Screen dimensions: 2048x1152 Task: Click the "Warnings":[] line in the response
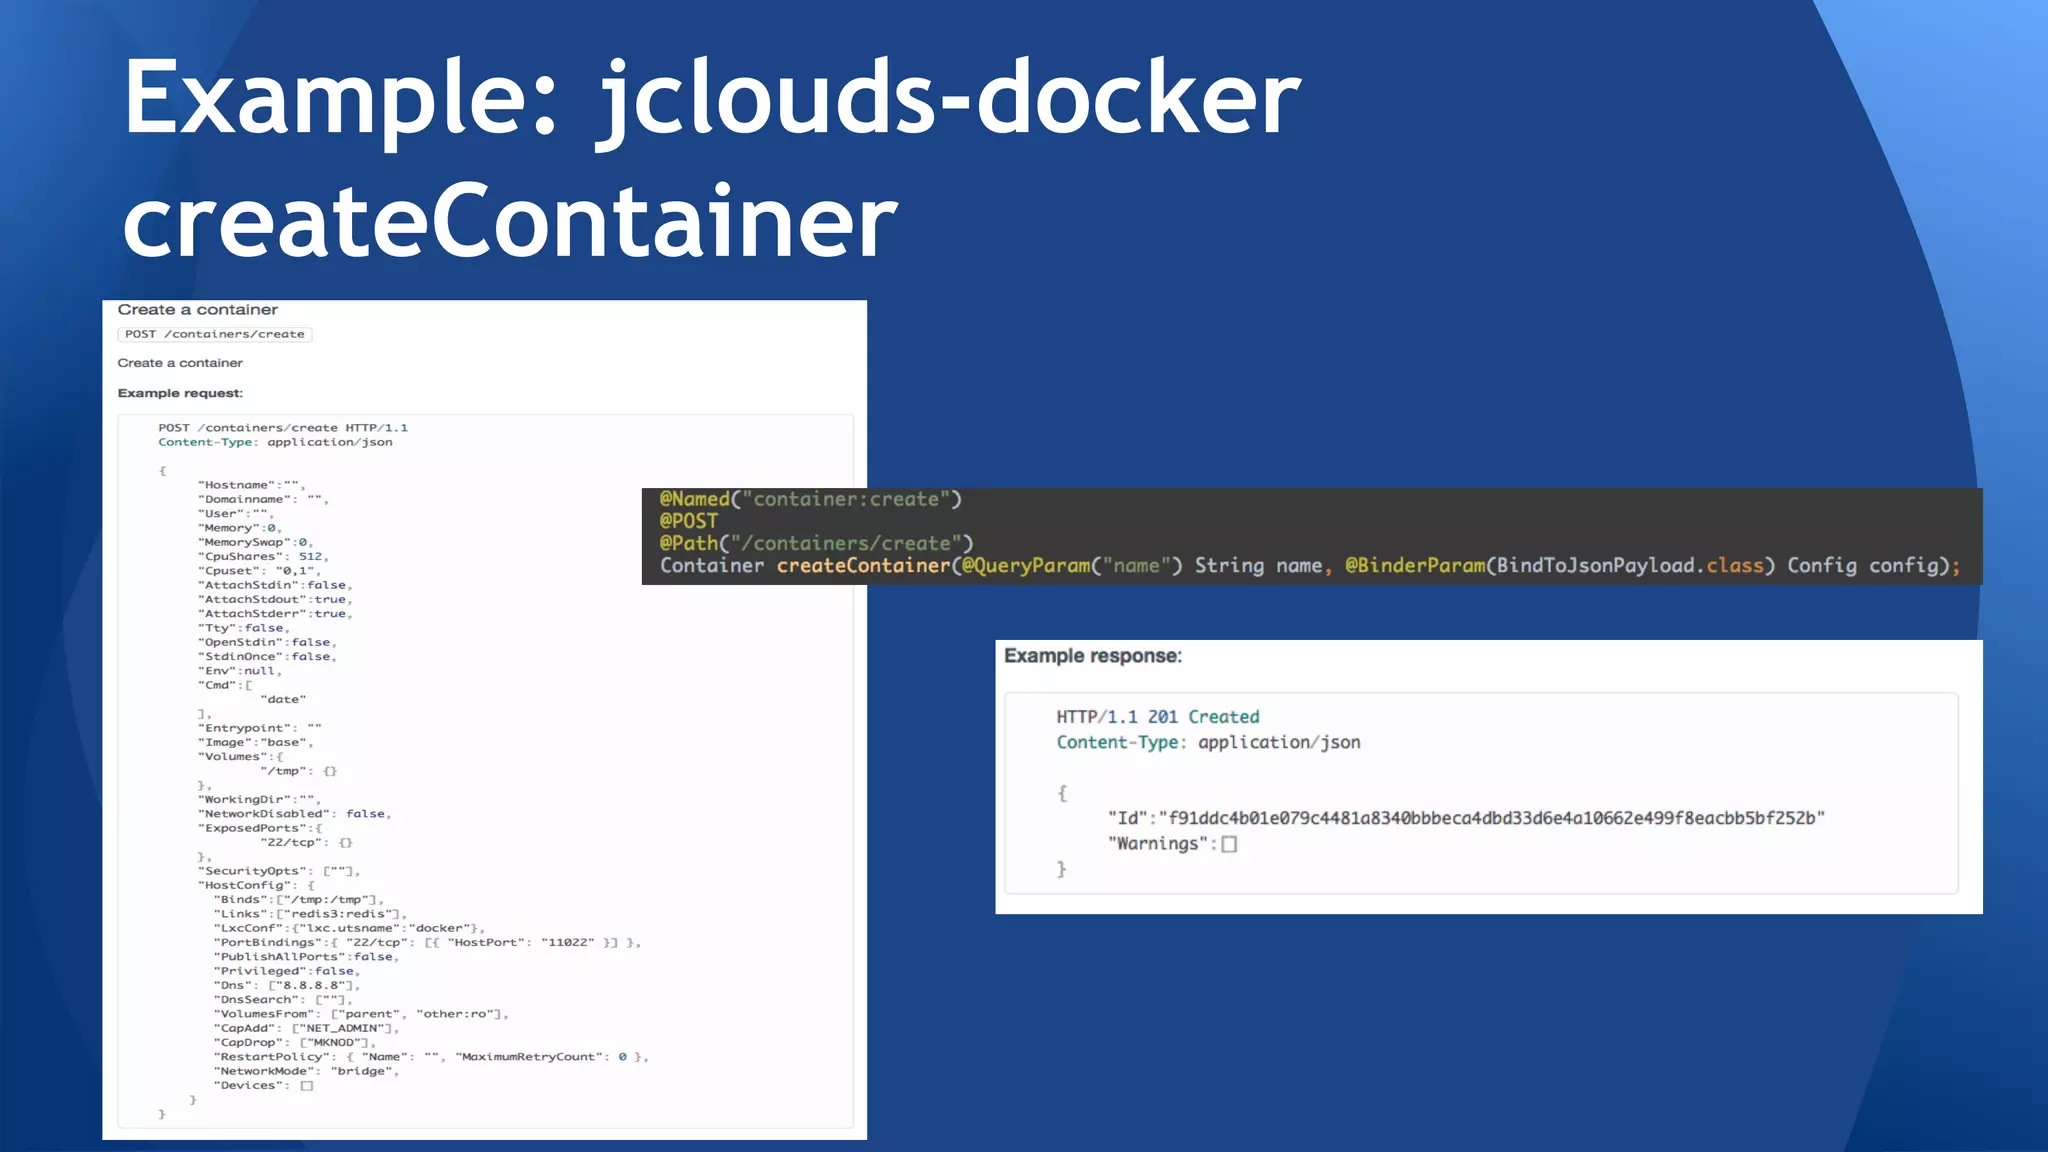click(x=1173, y=844)
